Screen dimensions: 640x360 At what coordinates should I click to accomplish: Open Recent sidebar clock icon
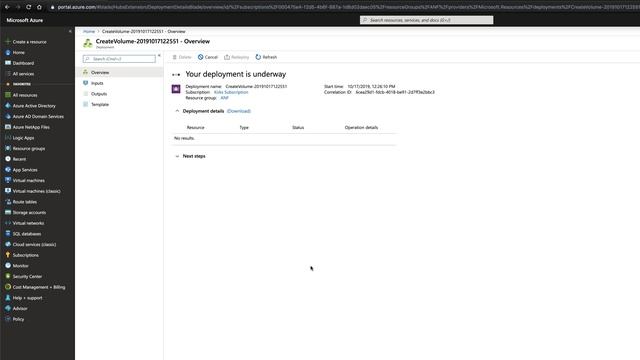coord(8,159)
